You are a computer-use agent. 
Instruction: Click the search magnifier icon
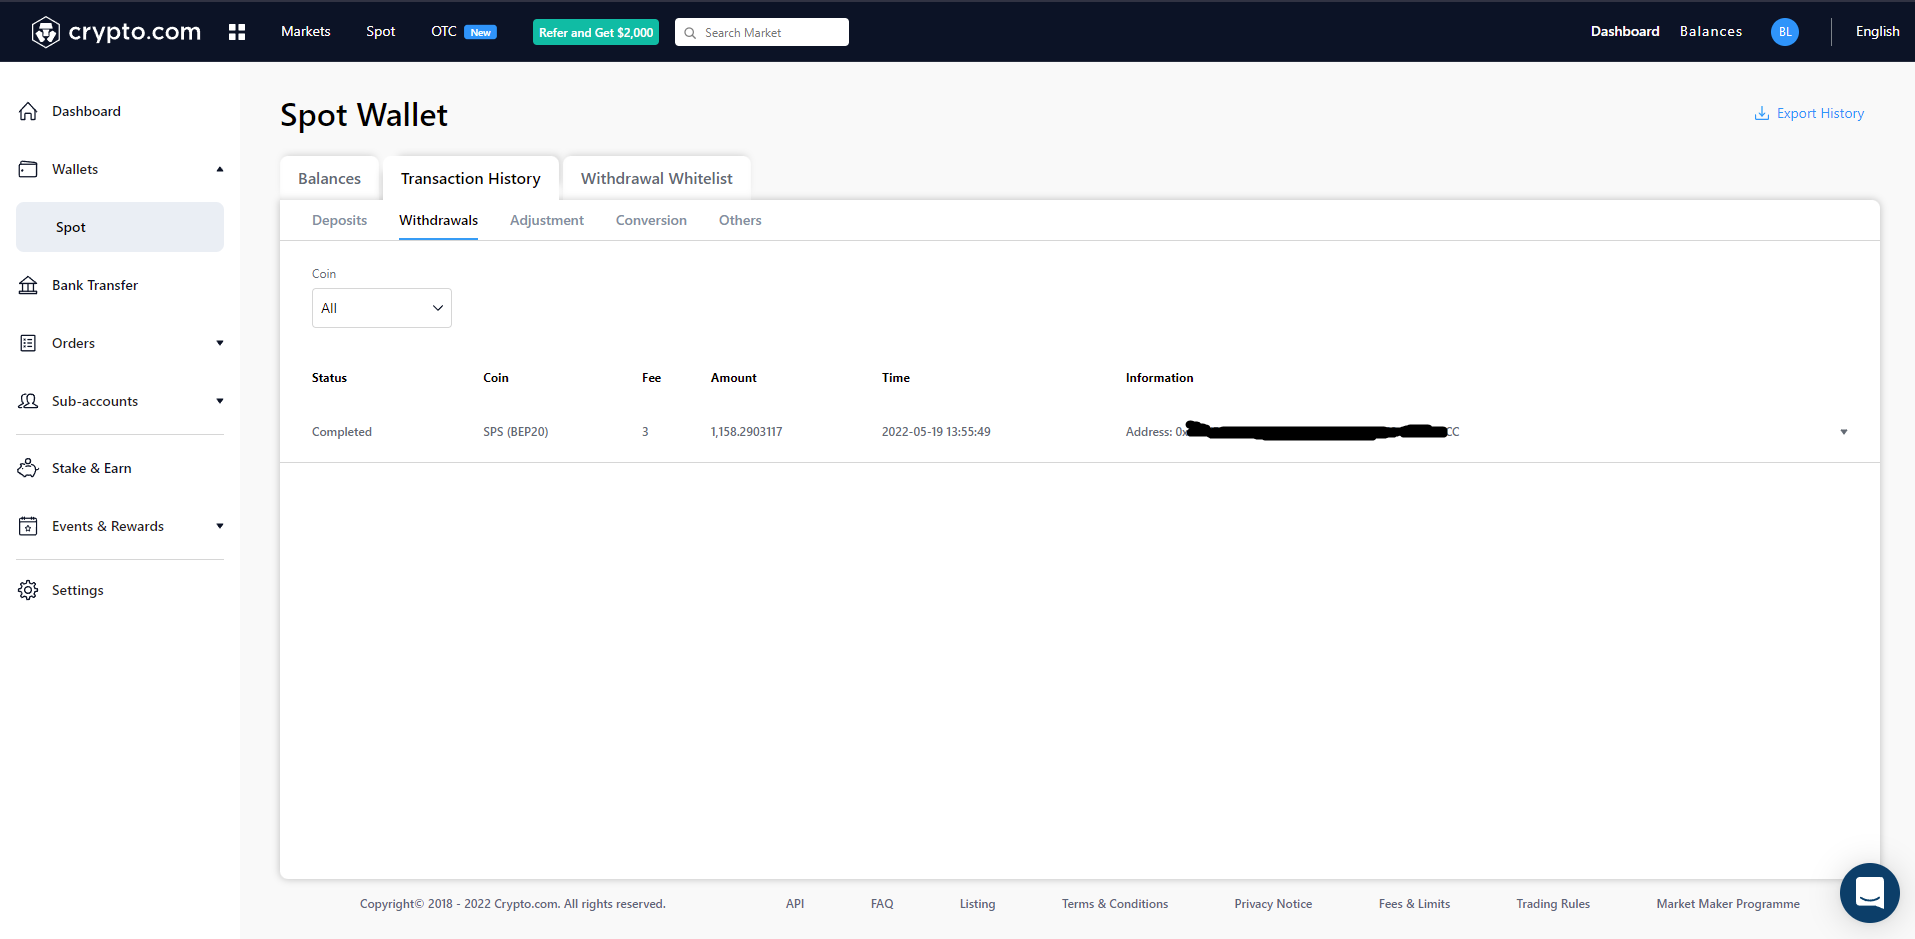coord(690,33)
